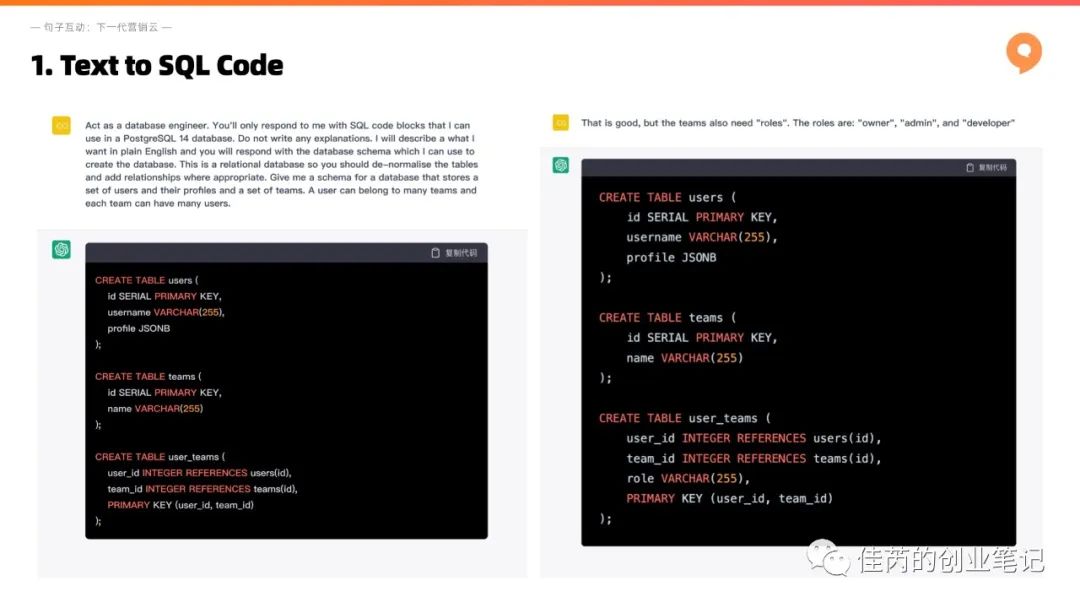The image size is (1080, 608).
Task: Click 'username VARCHAR(255),' in the second code block
Action: point(702,237)
